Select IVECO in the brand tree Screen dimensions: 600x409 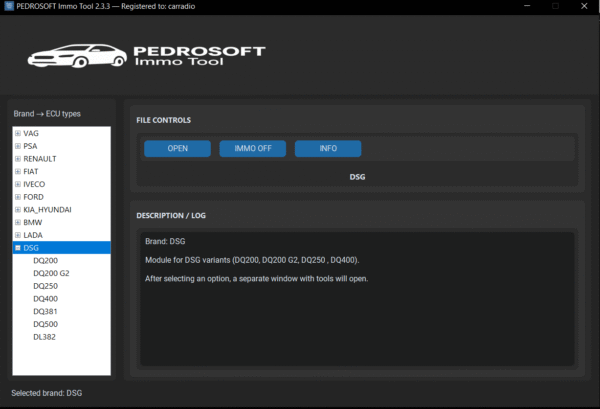[34, 184]
